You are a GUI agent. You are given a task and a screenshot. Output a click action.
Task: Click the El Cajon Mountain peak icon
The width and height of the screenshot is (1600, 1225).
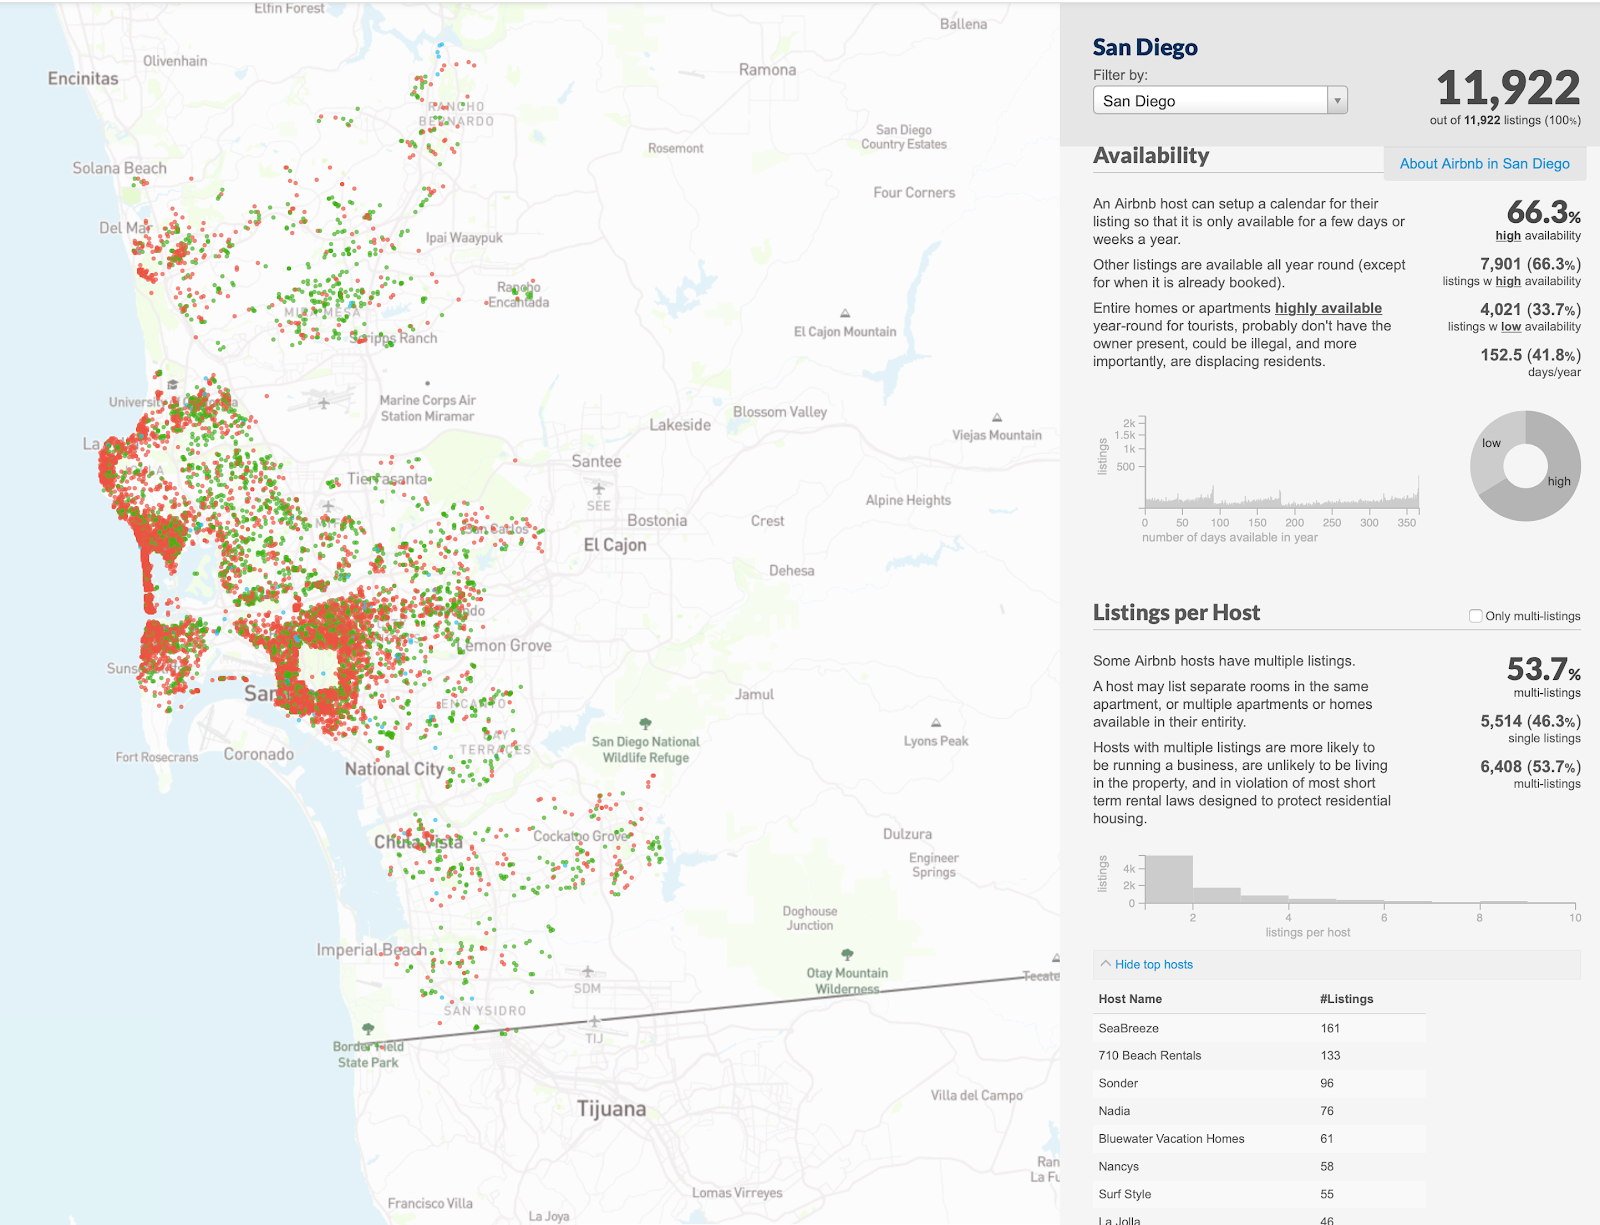click(845, 314)
